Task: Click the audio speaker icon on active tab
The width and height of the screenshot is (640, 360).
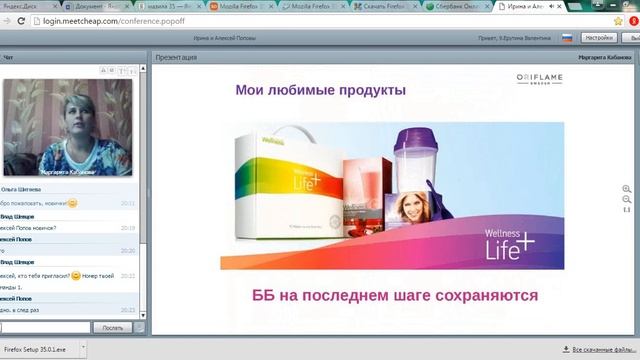Action: [551, 7]
